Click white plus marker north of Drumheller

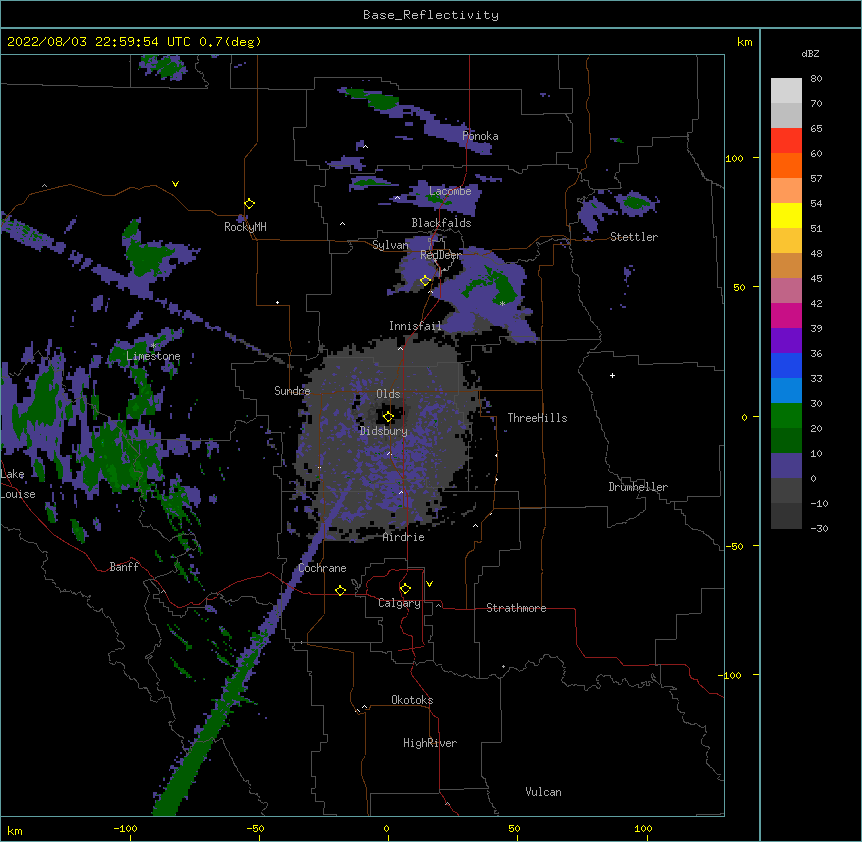click(612, 375)
